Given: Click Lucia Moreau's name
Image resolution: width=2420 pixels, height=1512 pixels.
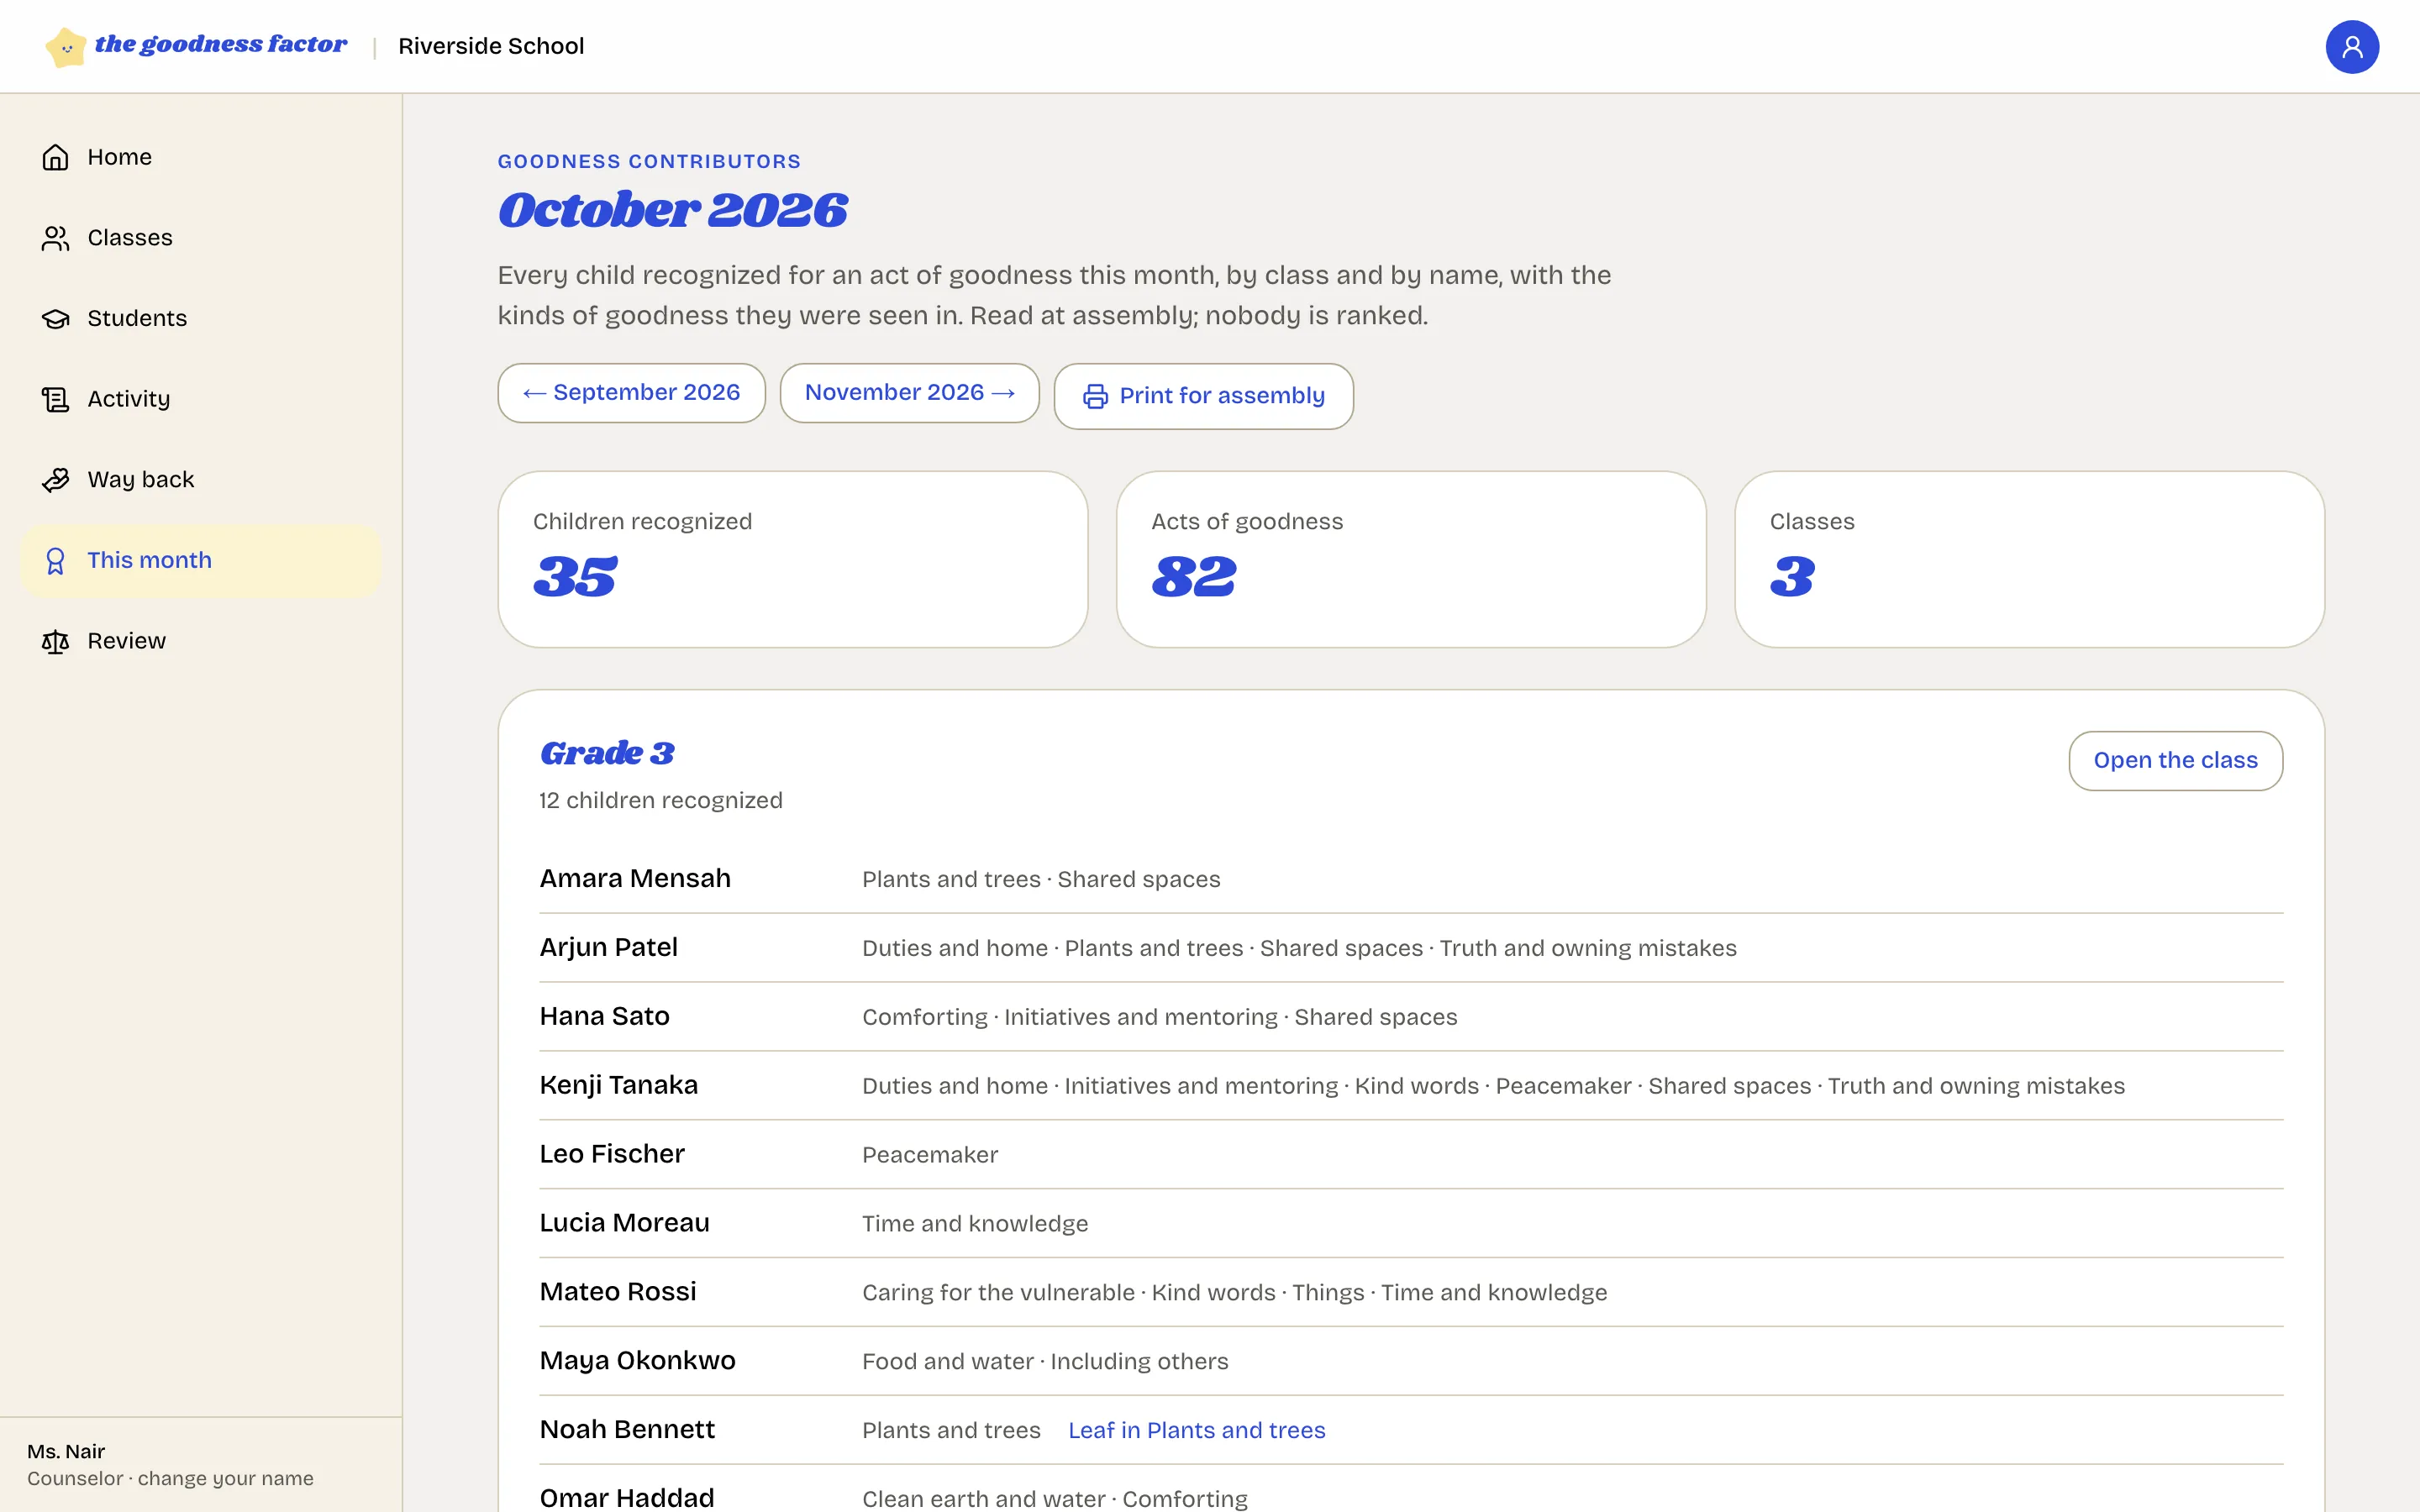Looking at the screenshot, I should (624, 1223).
